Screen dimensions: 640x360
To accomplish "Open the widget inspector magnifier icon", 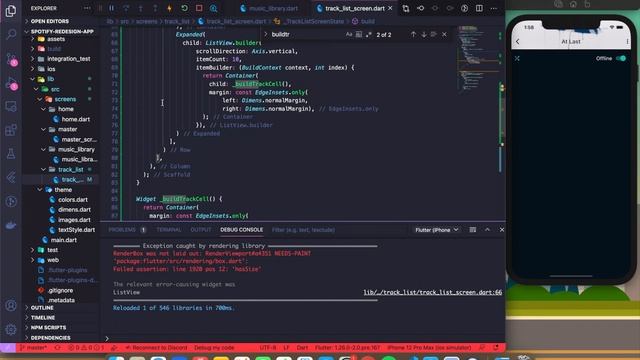I will tap(213, 8).
